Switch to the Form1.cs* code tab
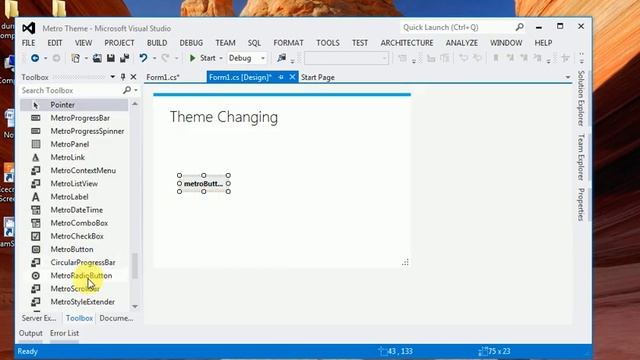The height and width of the screenshot is (360, 640). [163, 77]
